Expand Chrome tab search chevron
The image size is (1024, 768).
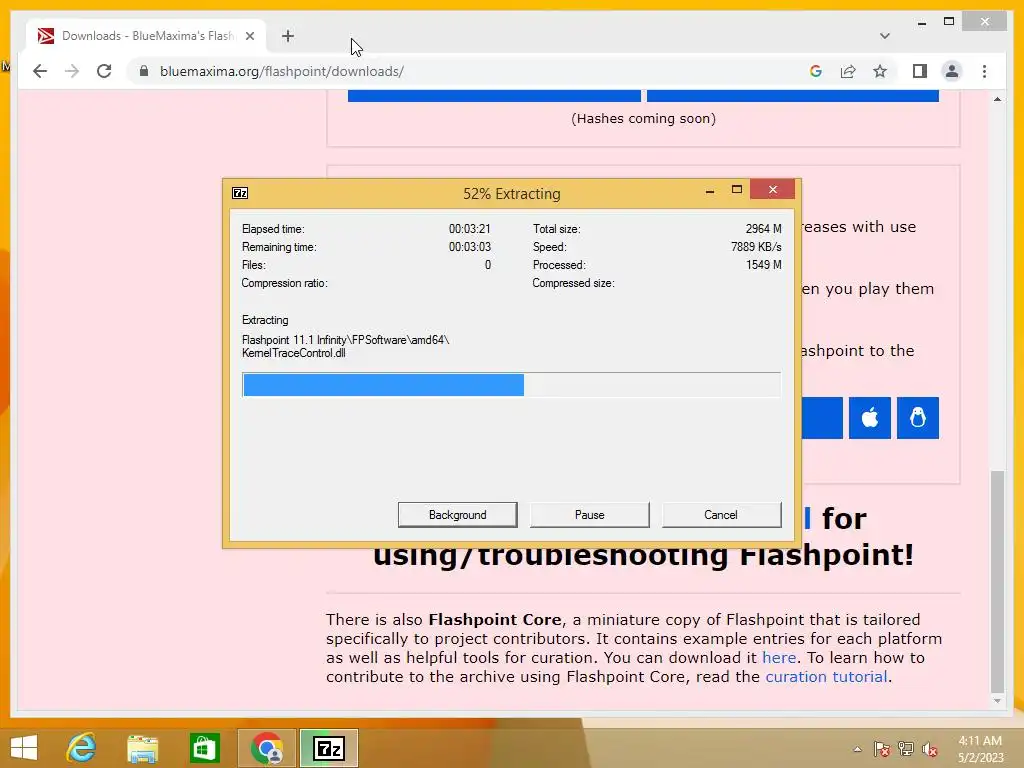click(x=884, y=36)
